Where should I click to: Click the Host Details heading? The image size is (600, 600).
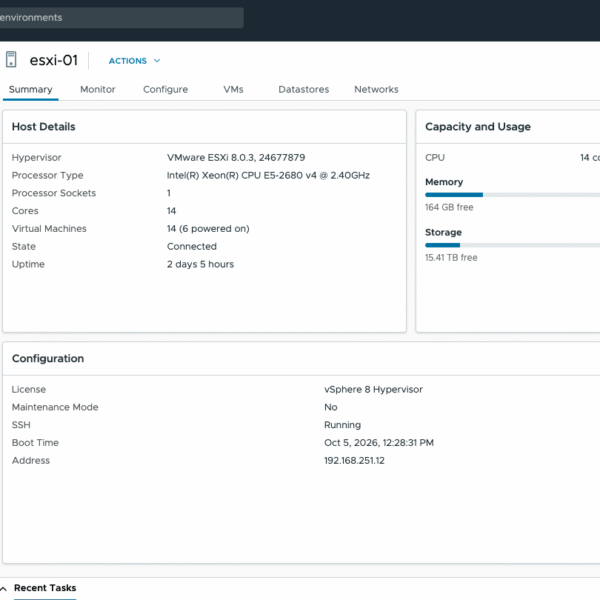coord(44,127)
